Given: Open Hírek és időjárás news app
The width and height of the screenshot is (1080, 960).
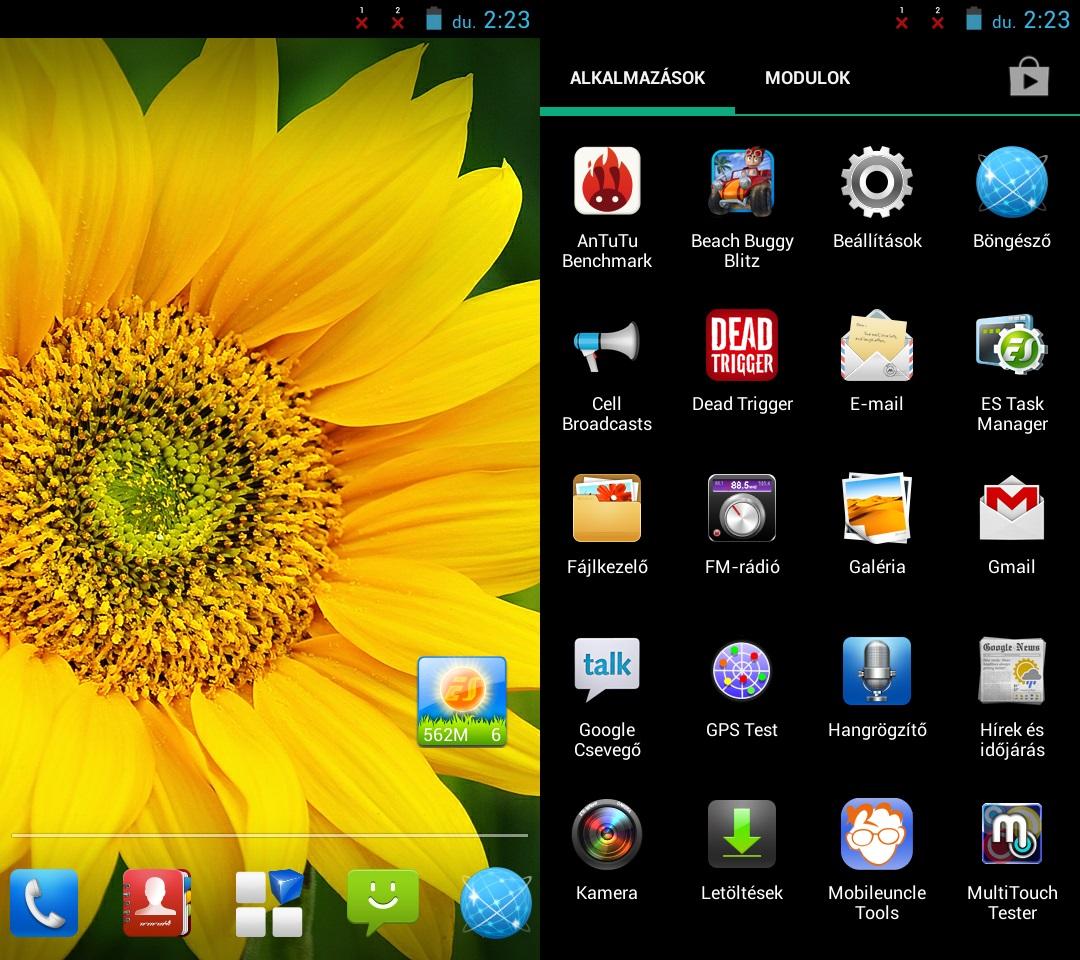Looking at the screenshot, I should click(1012, 671).
